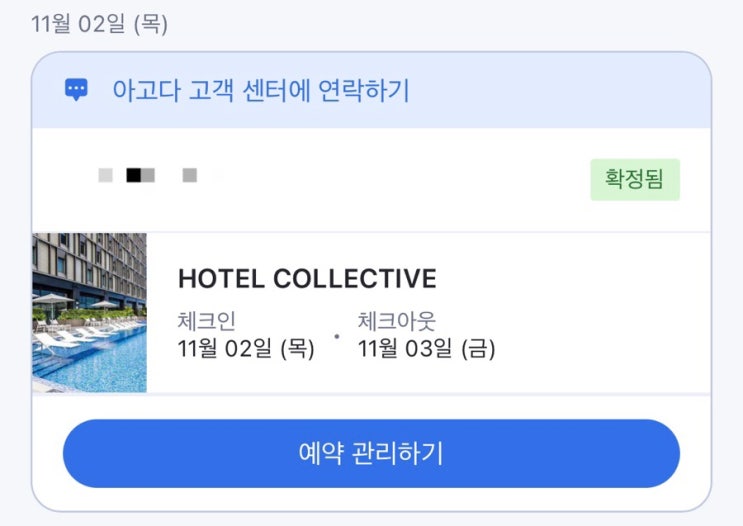Click the check-in date 11월 02일 (목)
The height and width of the screenshot is (526, 743).
(246, 349)
